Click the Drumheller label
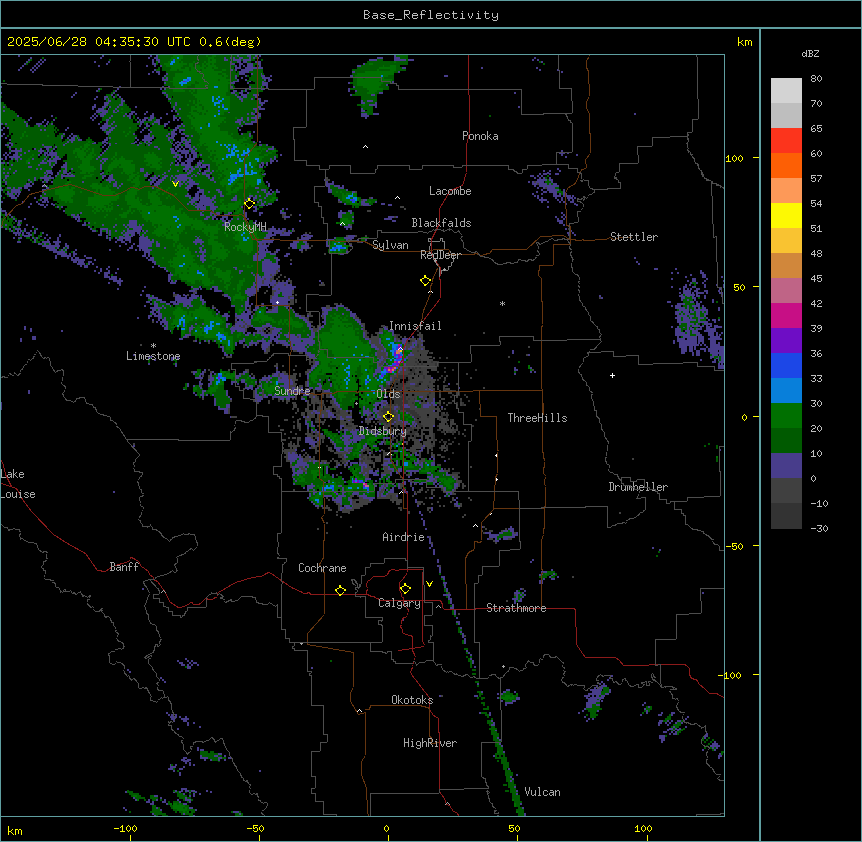Image resolution: width=862 pixels, height=842 pixels. [x=638, y=487]
